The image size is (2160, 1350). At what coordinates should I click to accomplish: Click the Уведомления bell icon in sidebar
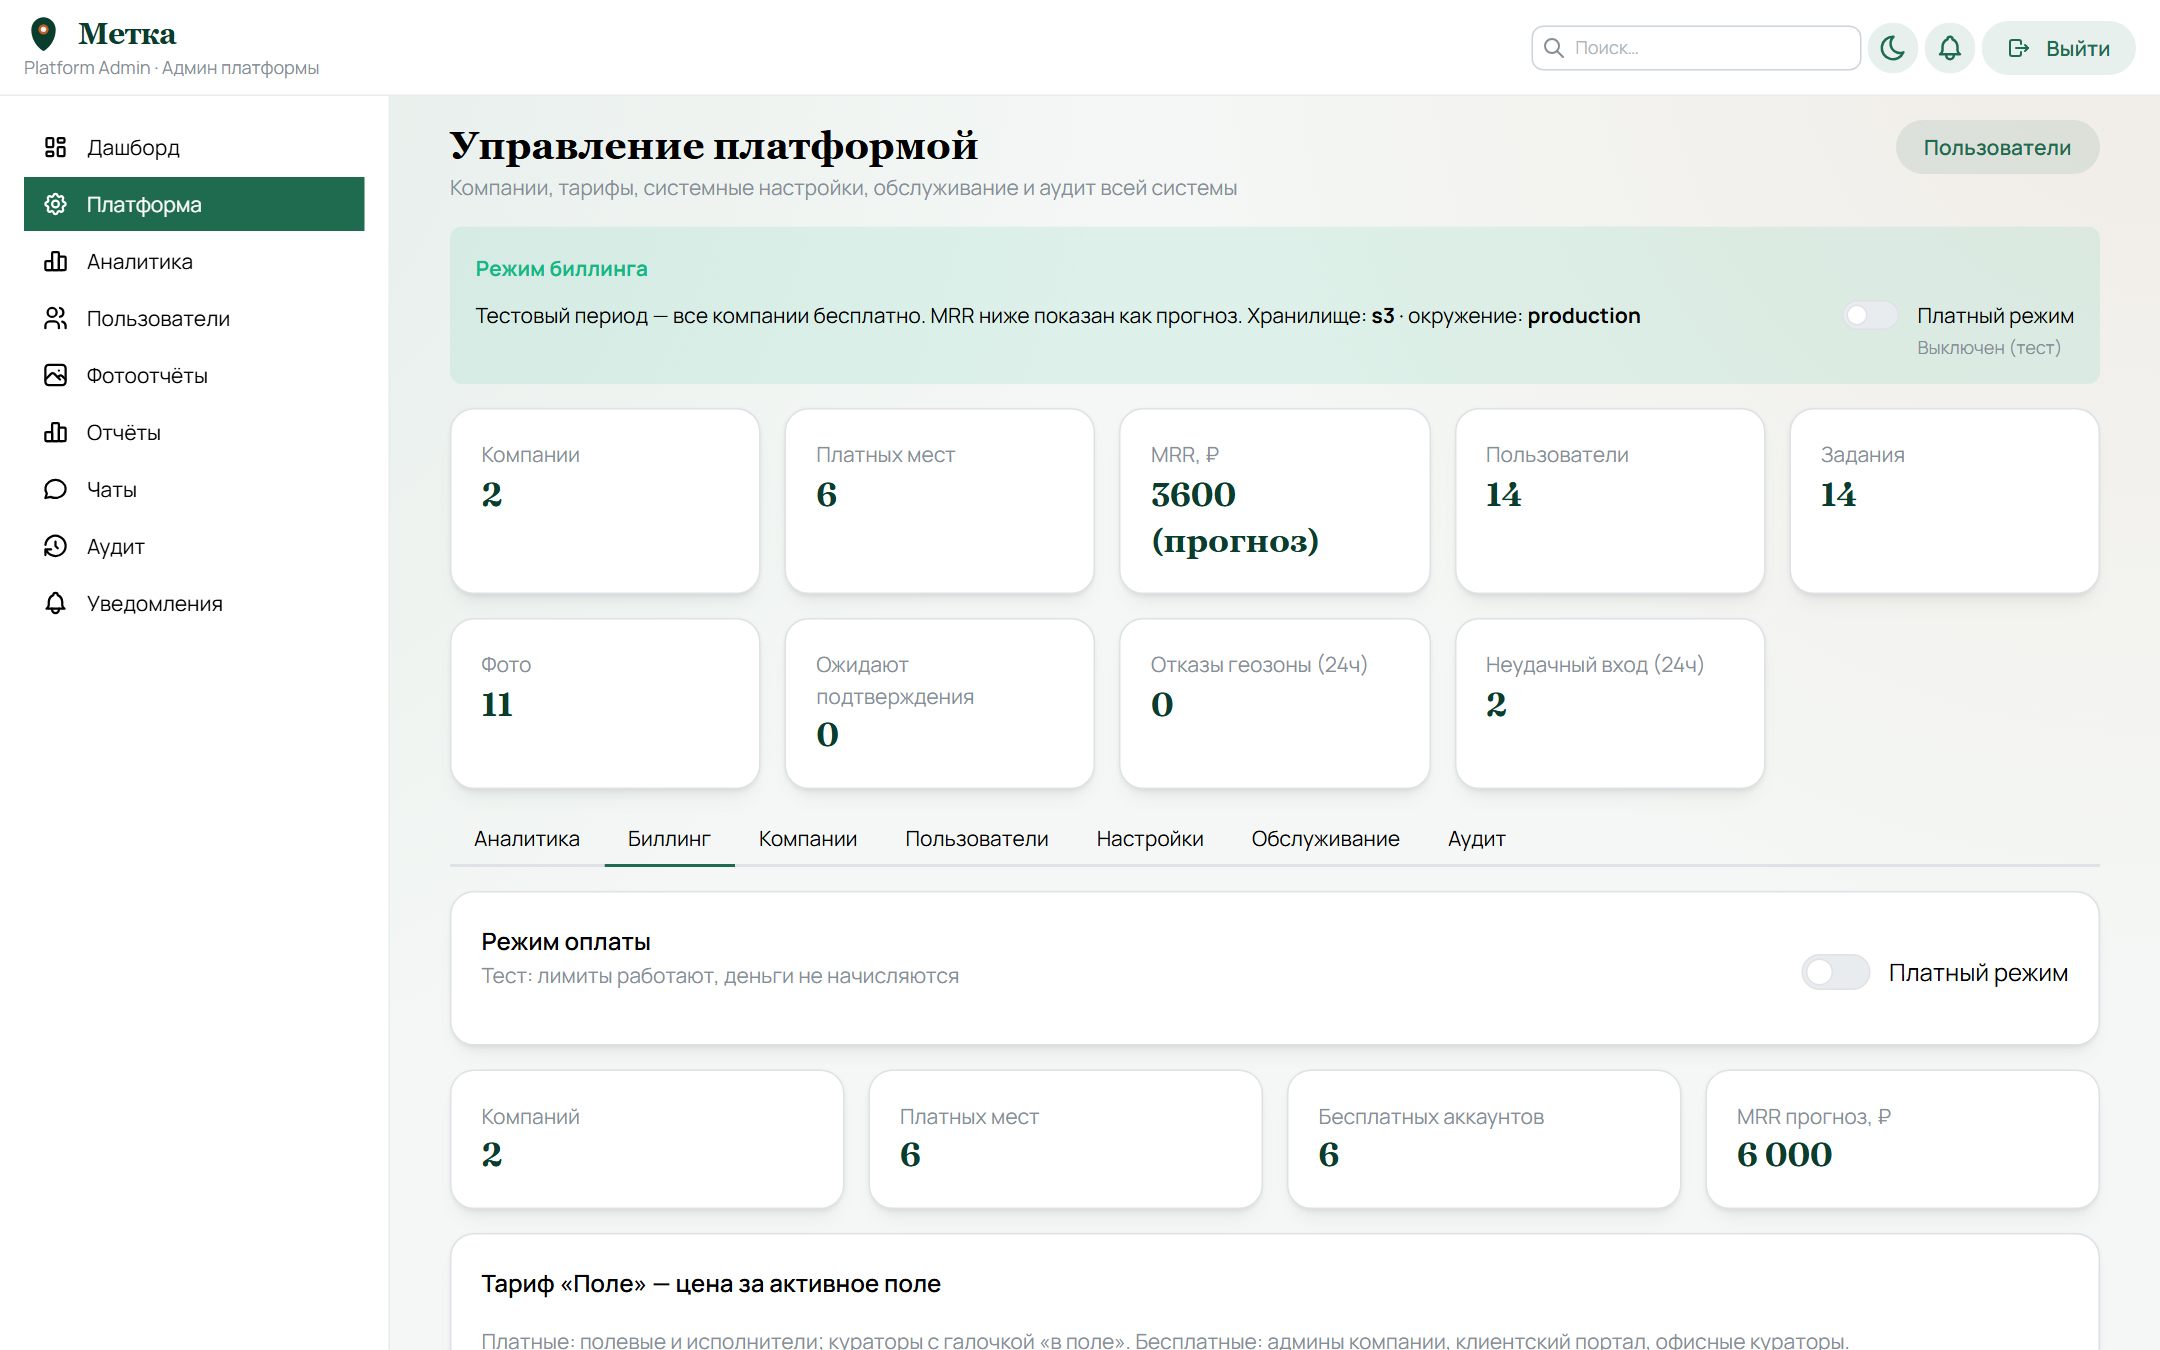(x=55, y=603)
